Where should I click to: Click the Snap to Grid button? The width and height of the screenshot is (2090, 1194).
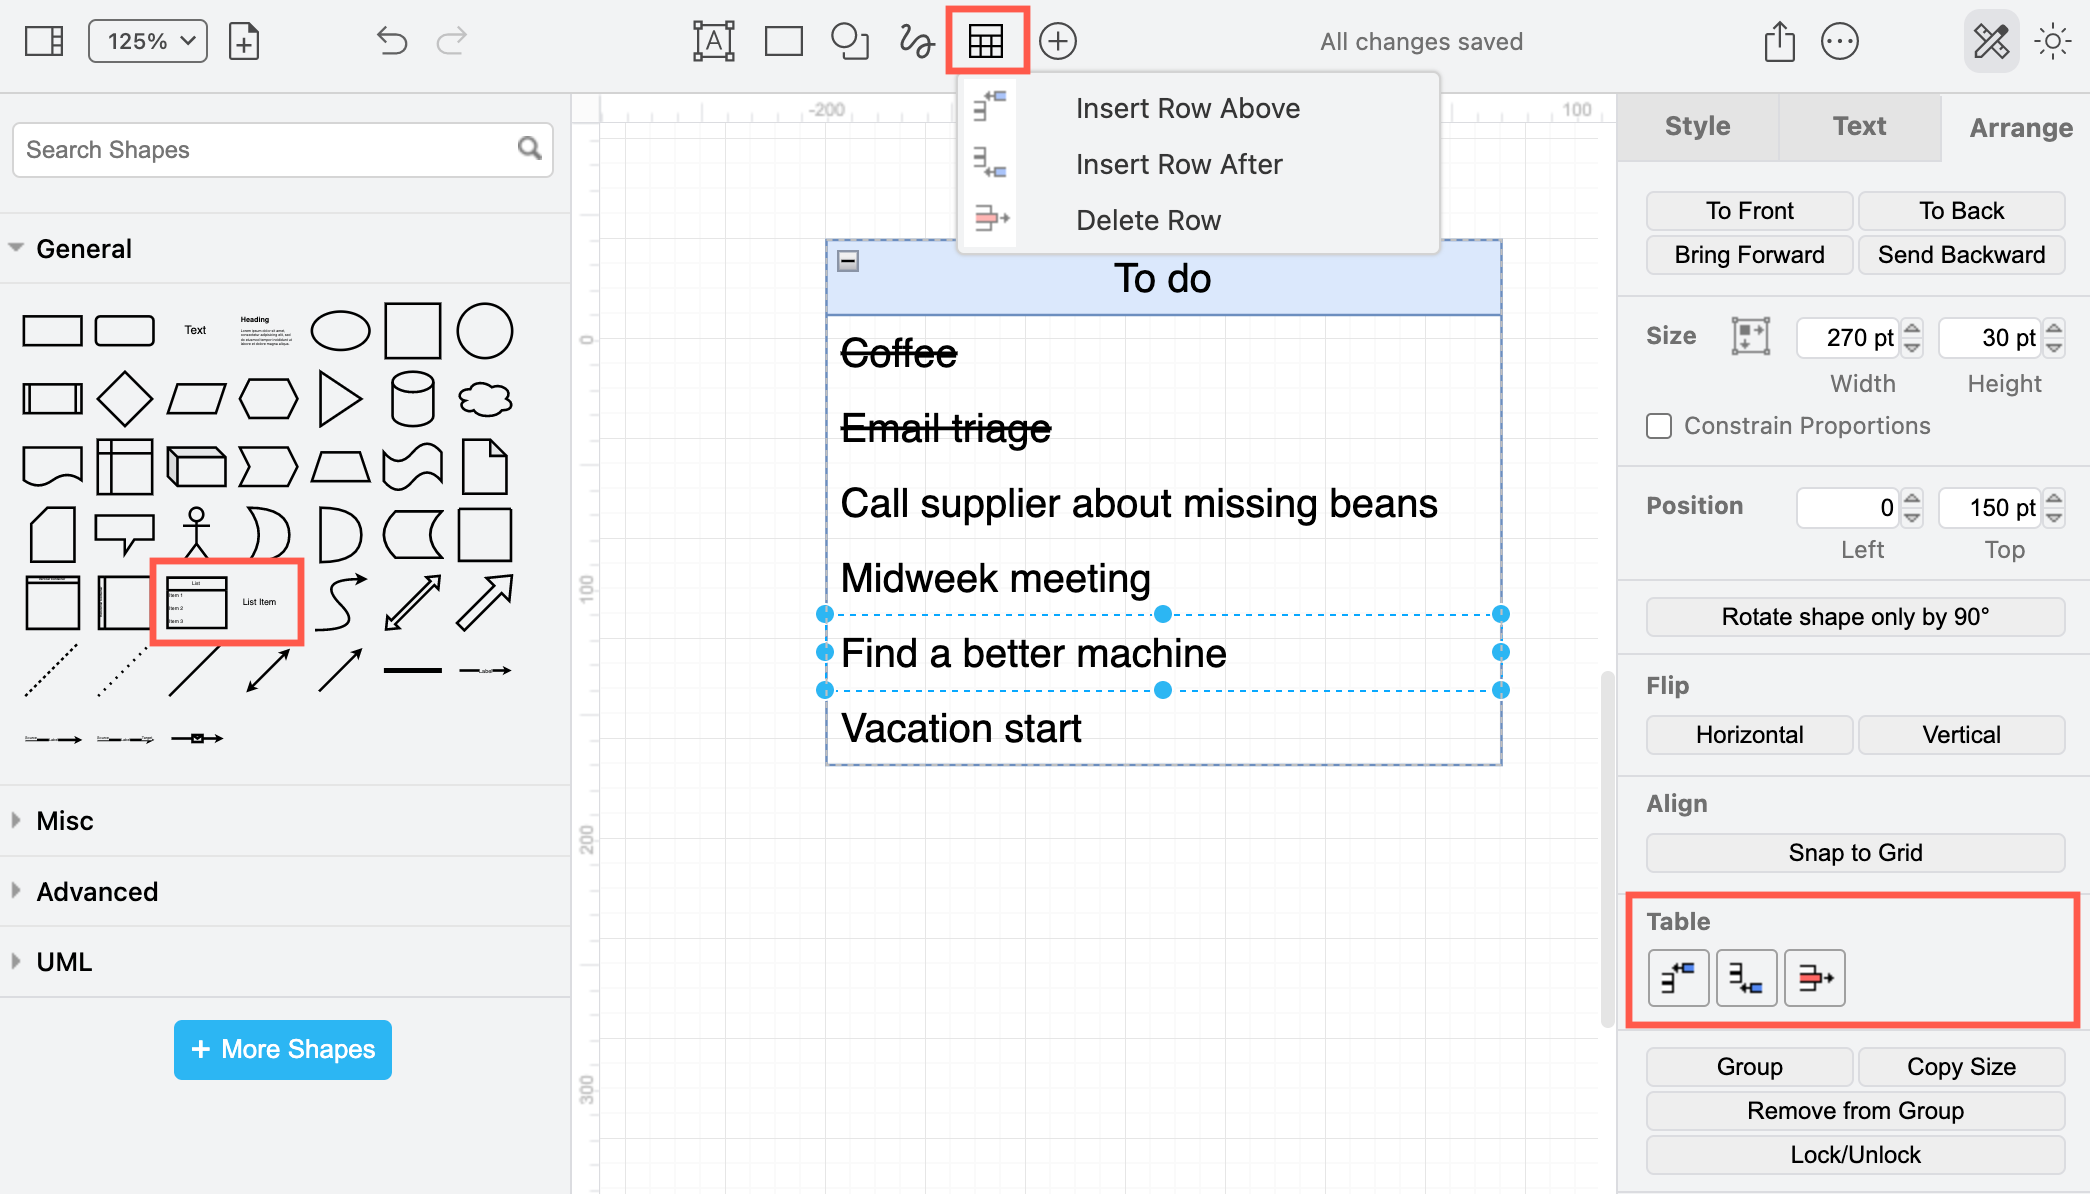[x=1856, y=854]
